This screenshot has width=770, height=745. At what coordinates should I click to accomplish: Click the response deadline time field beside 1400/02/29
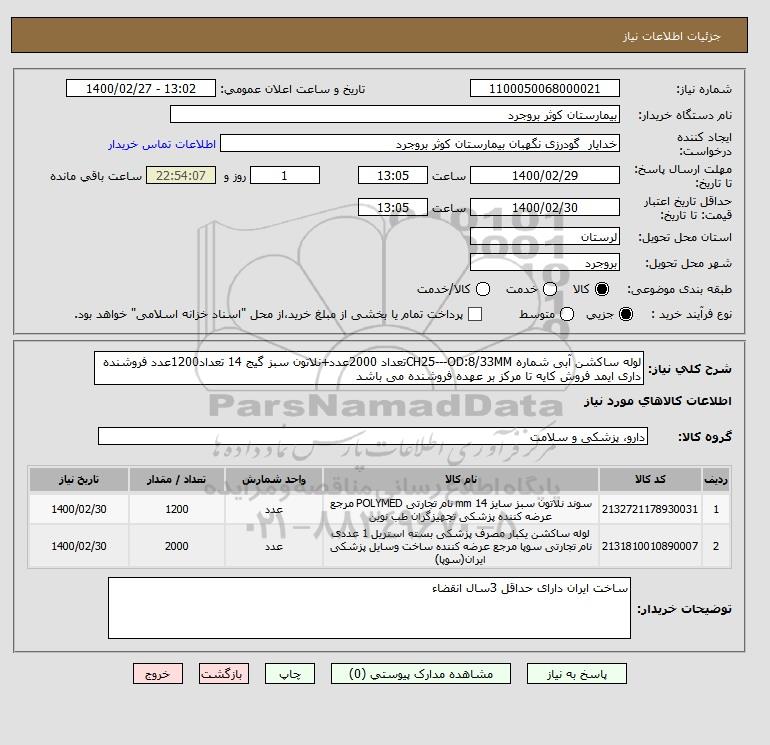click(x=393, y=175)
